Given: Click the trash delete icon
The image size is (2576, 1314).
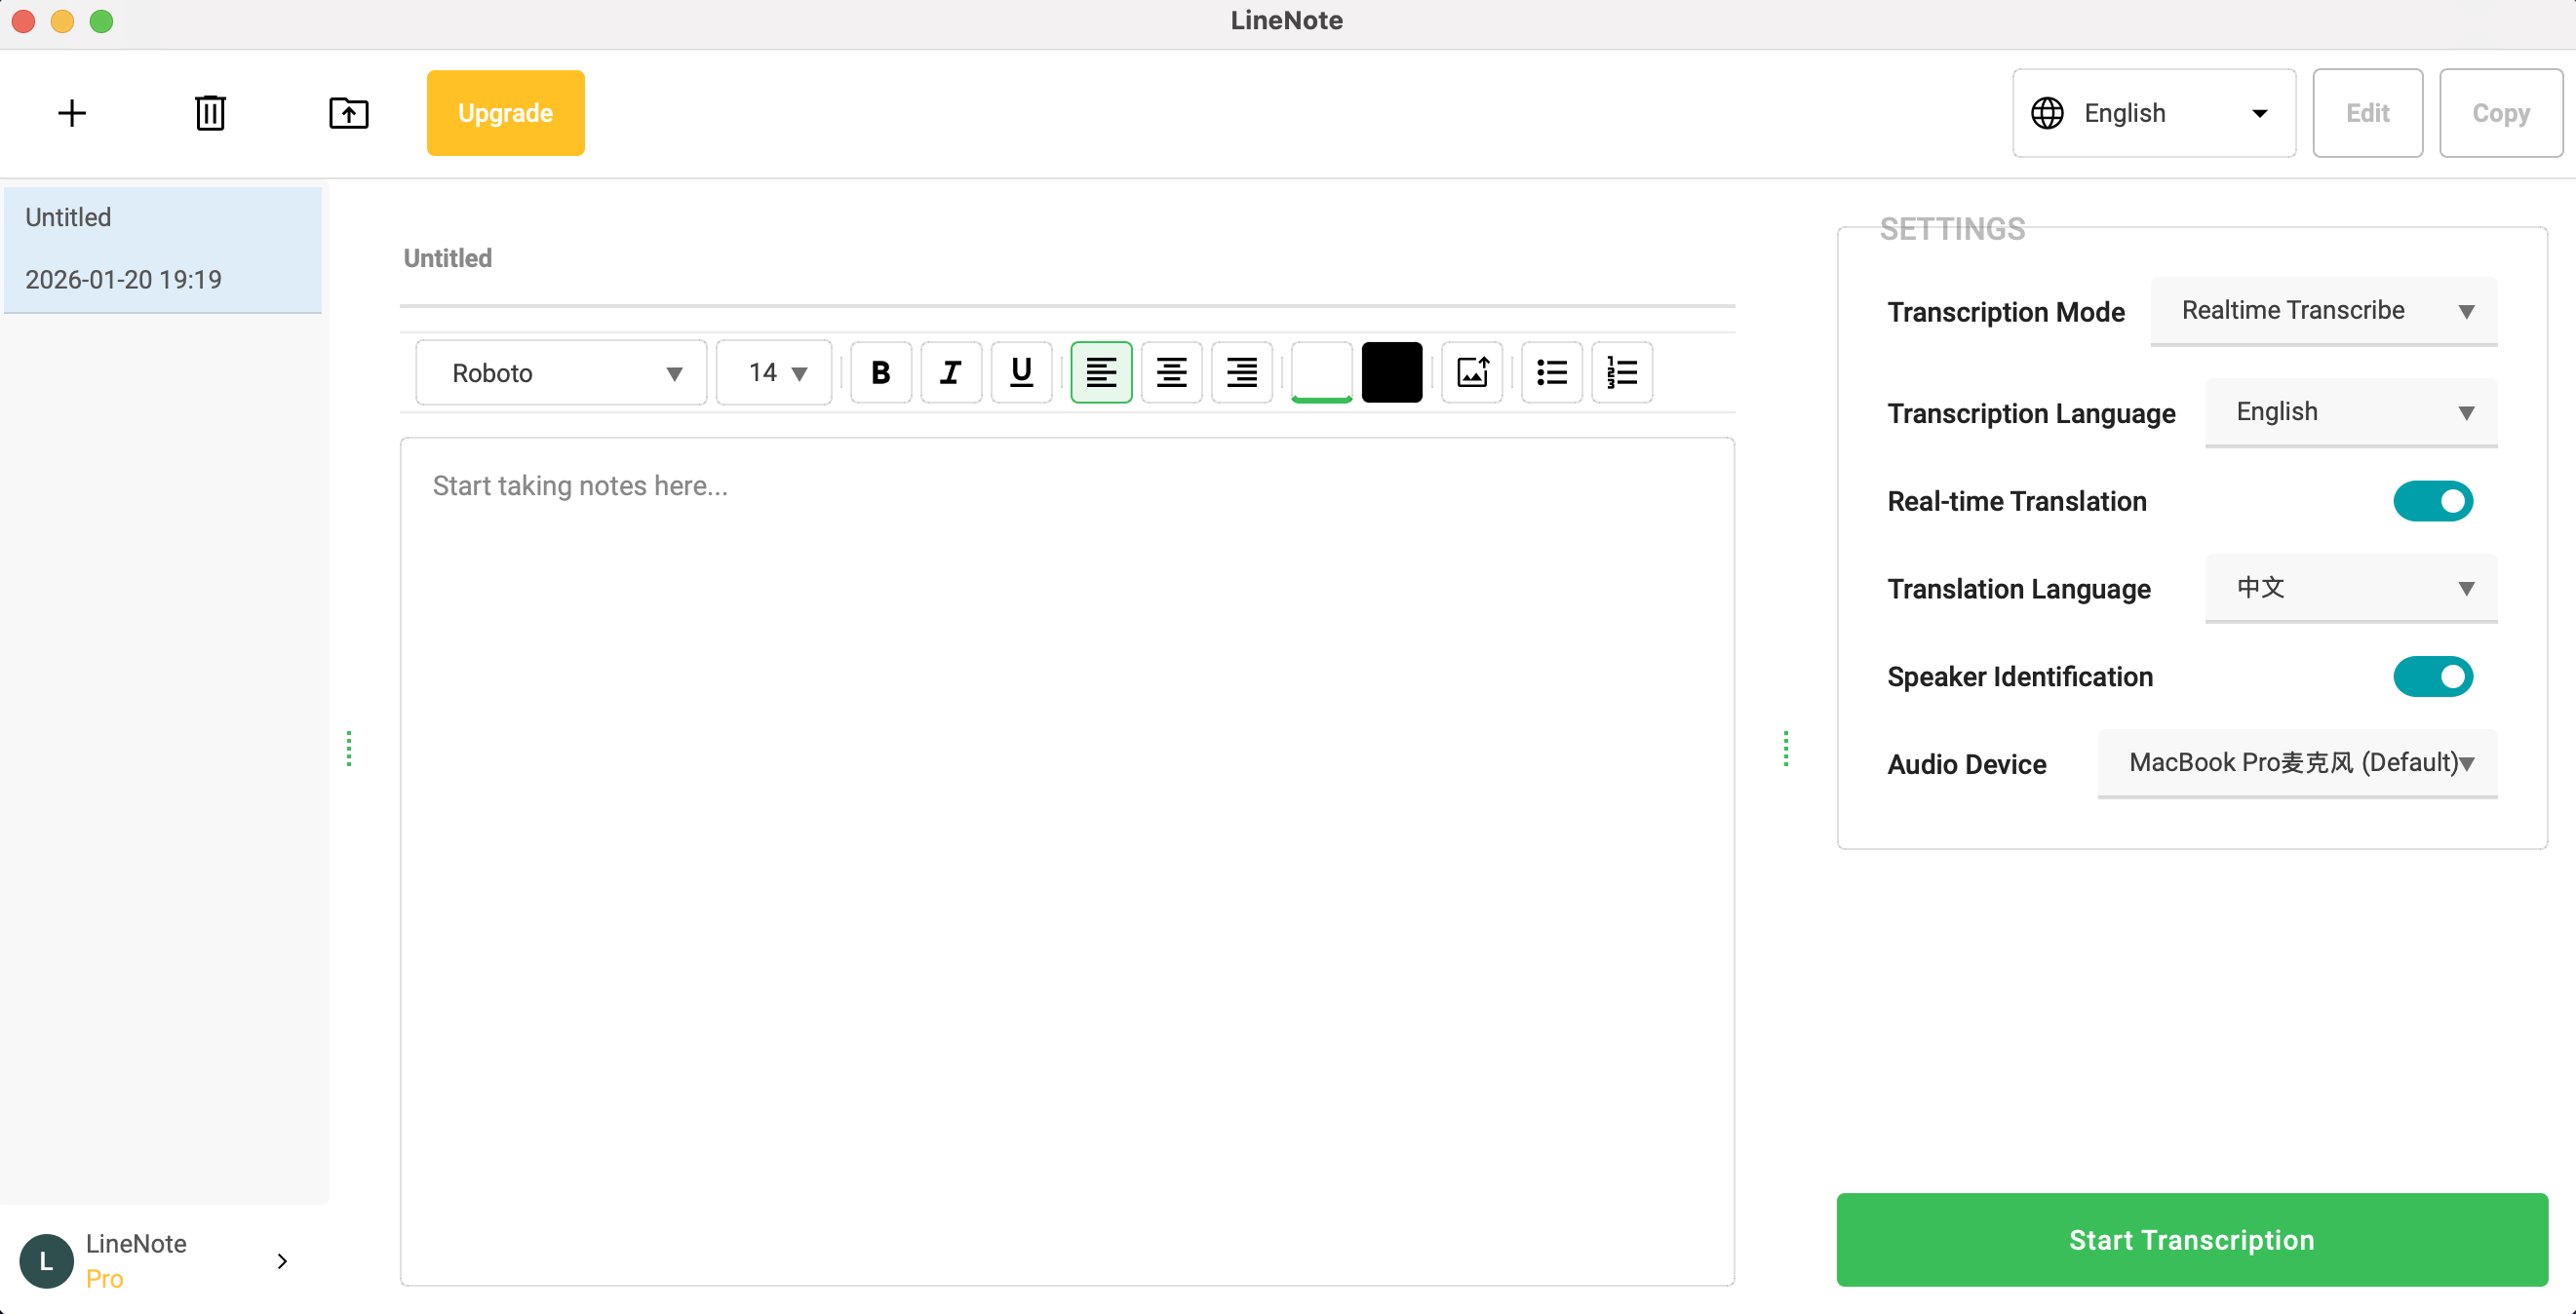Looking at the screenshot, I should click(x=210, y=113).
